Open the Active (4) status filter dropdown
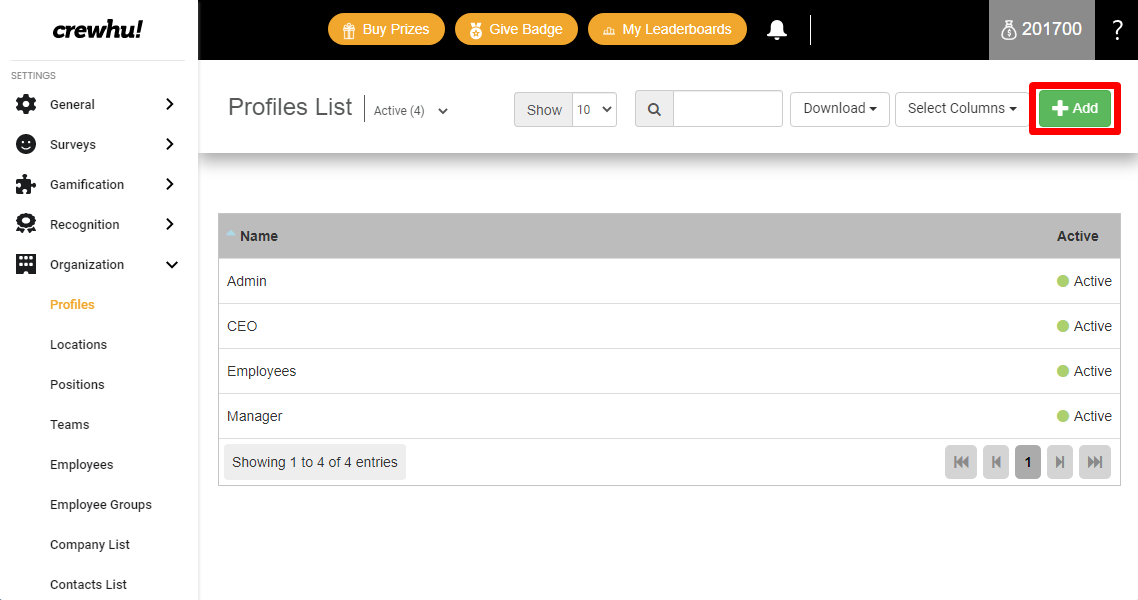Screen dimensions: 1138x600 411,111
